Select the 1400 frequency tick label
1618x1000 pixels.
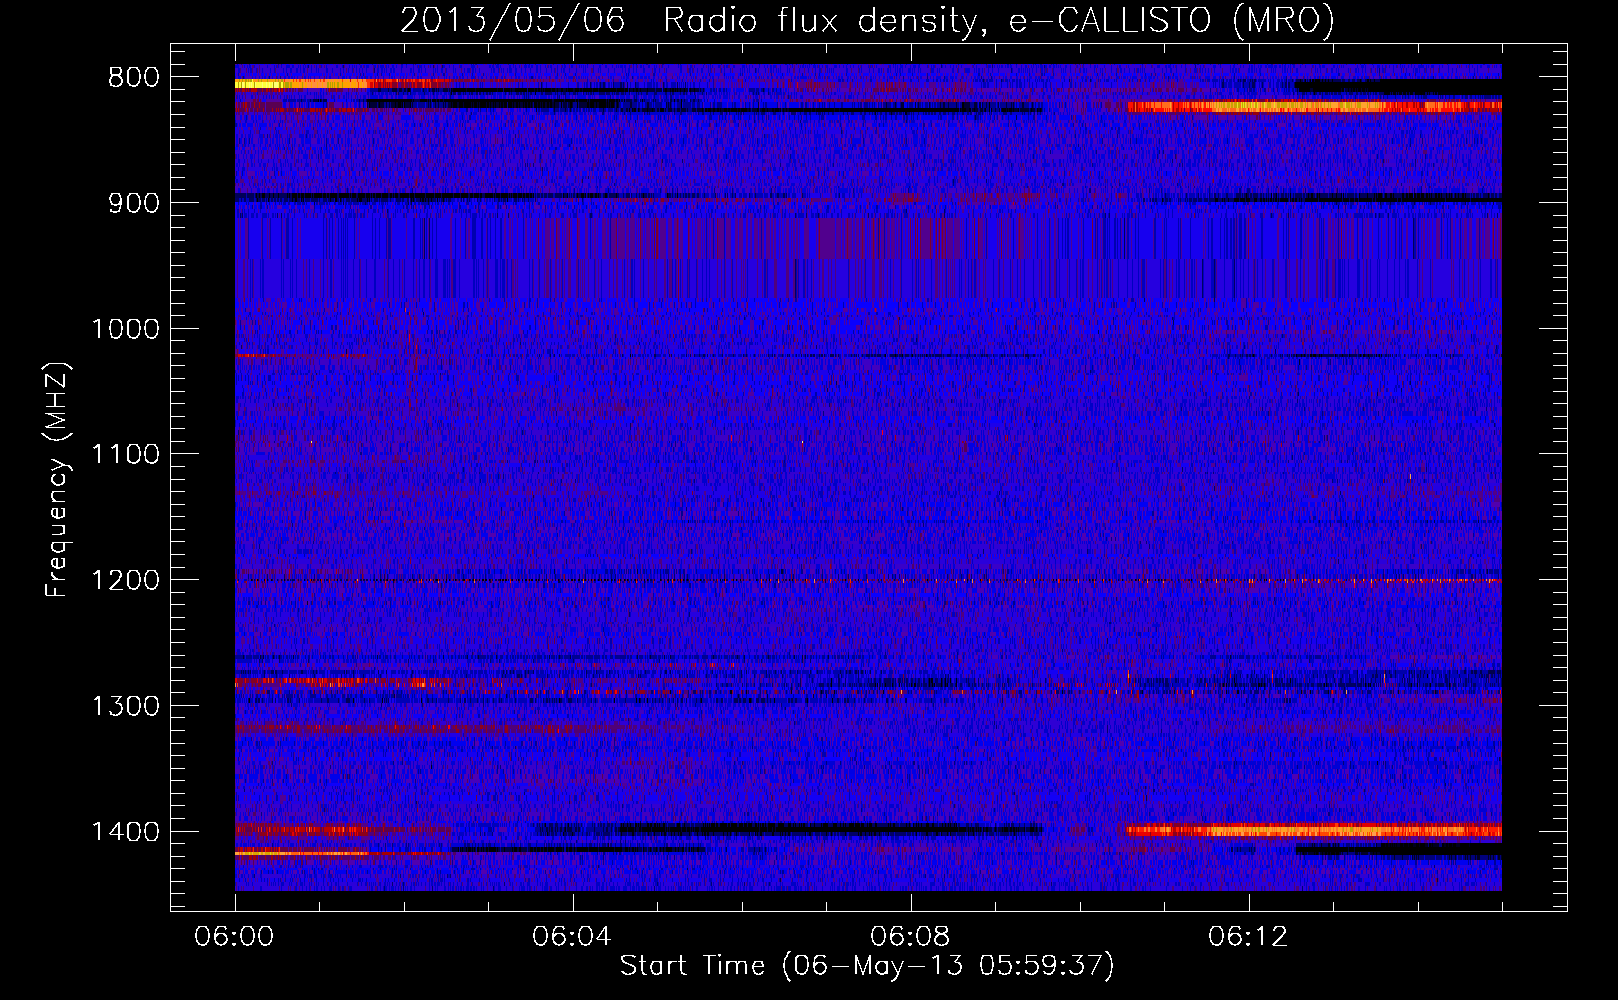tap(125, 832)
